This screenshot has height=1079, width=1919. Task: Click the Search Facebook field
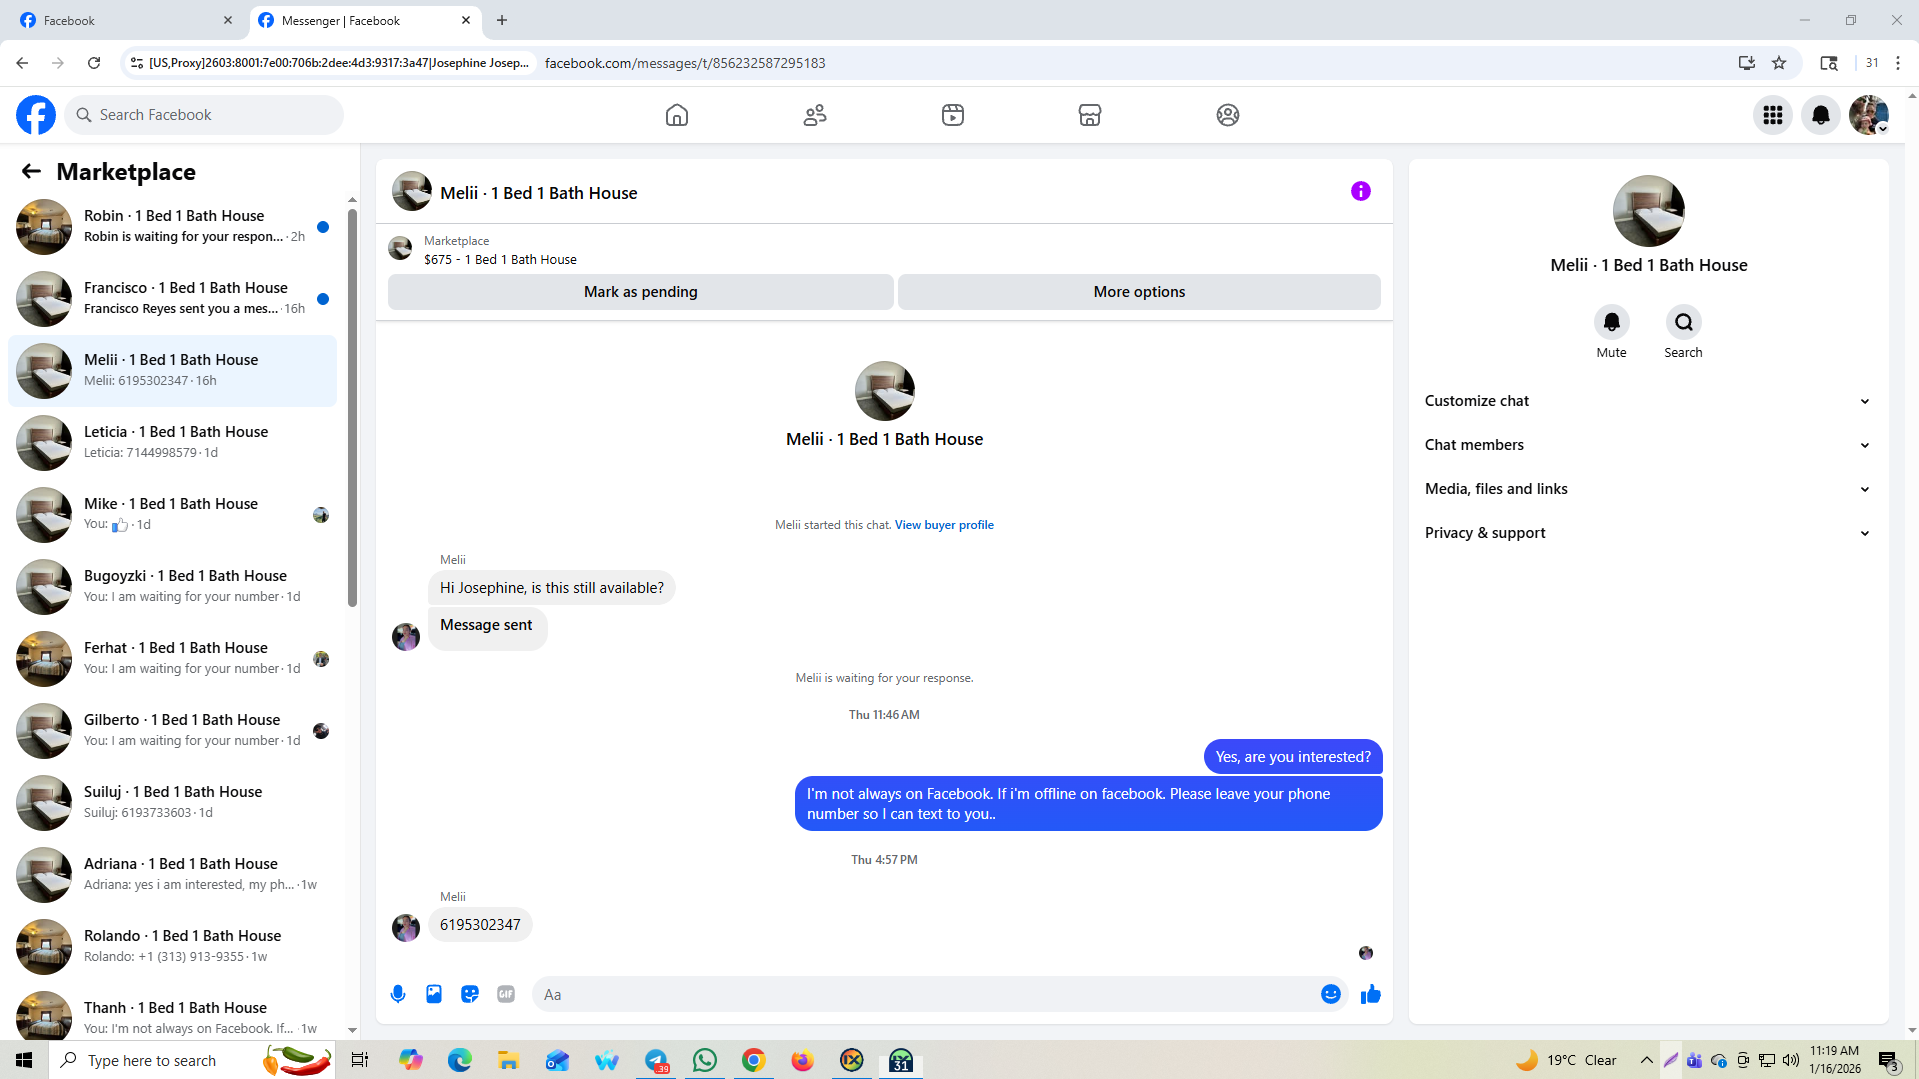(204, 115)
